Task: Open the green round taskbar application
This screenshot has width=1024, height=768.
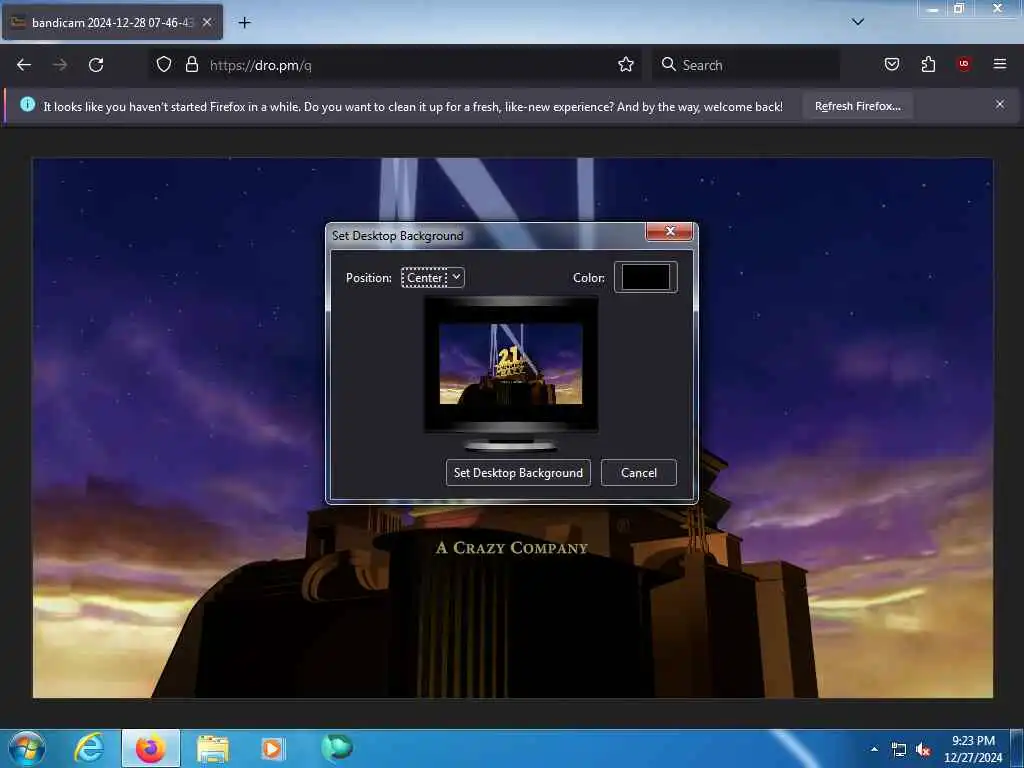Action: [337, 747]
